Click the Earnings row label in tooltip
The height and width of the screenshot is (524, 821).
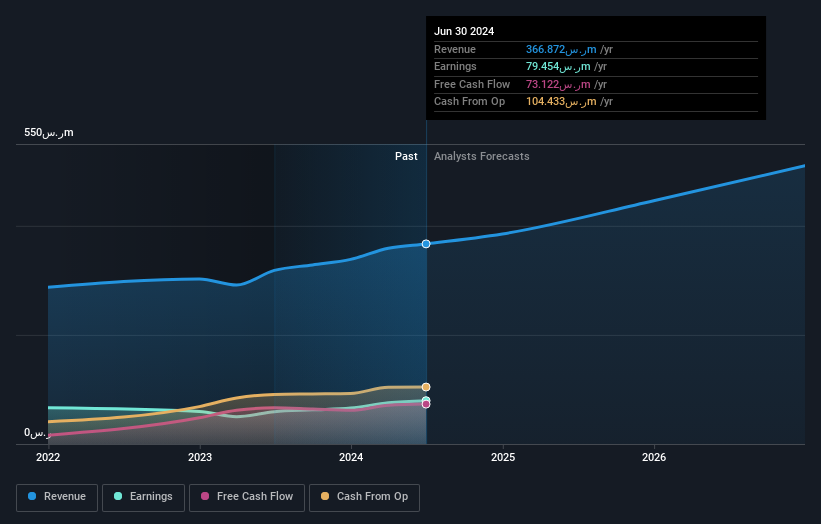point(455,67)
